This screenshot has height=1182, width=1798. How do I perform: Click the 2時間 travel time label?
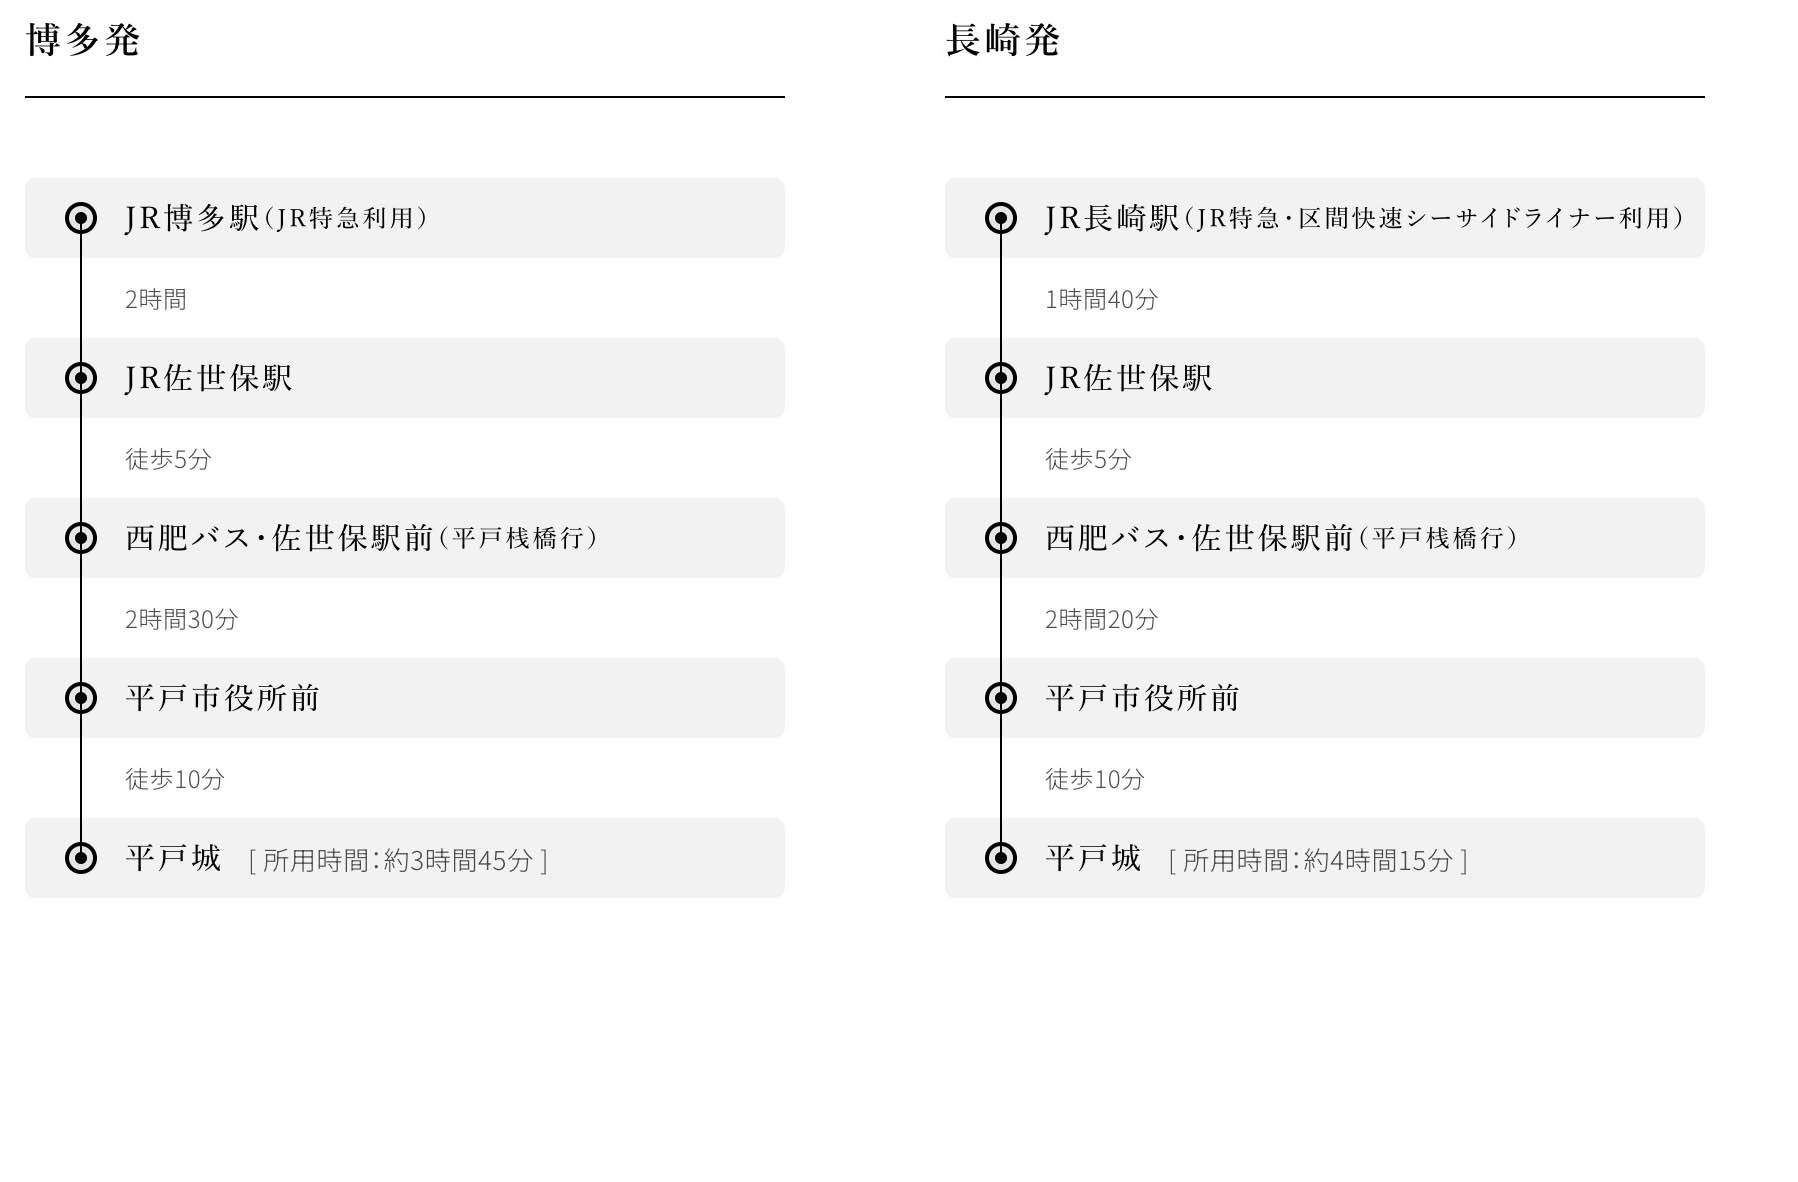coord(156,299)
